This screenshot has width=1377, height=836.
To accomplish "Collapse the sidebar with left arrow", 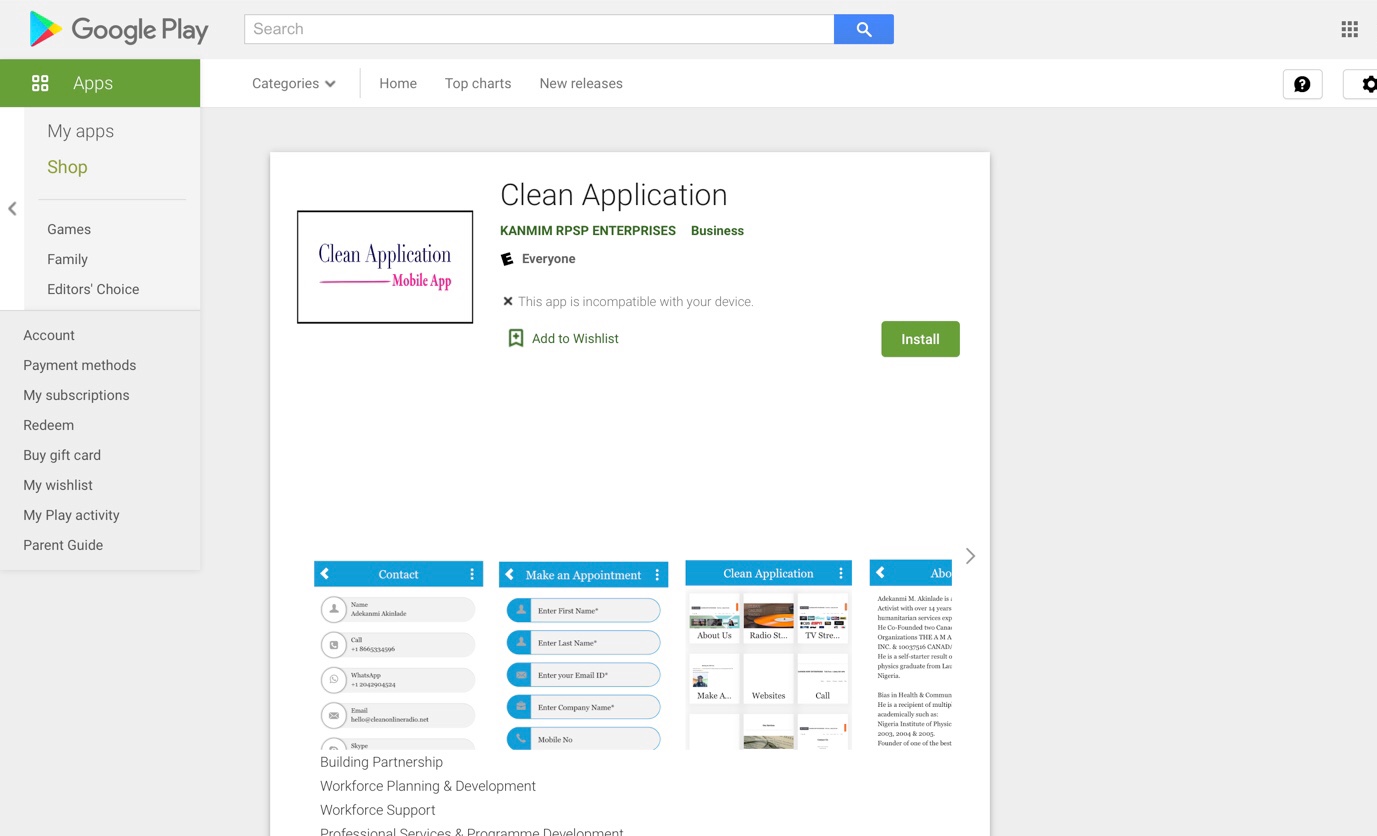I will coord(12,209).
